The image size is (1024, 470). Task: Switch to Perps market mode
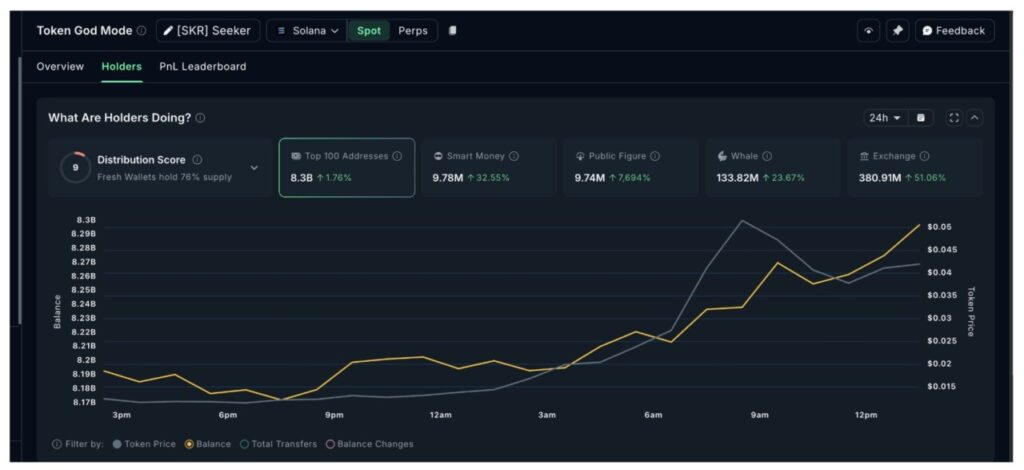tap(413, 31)
